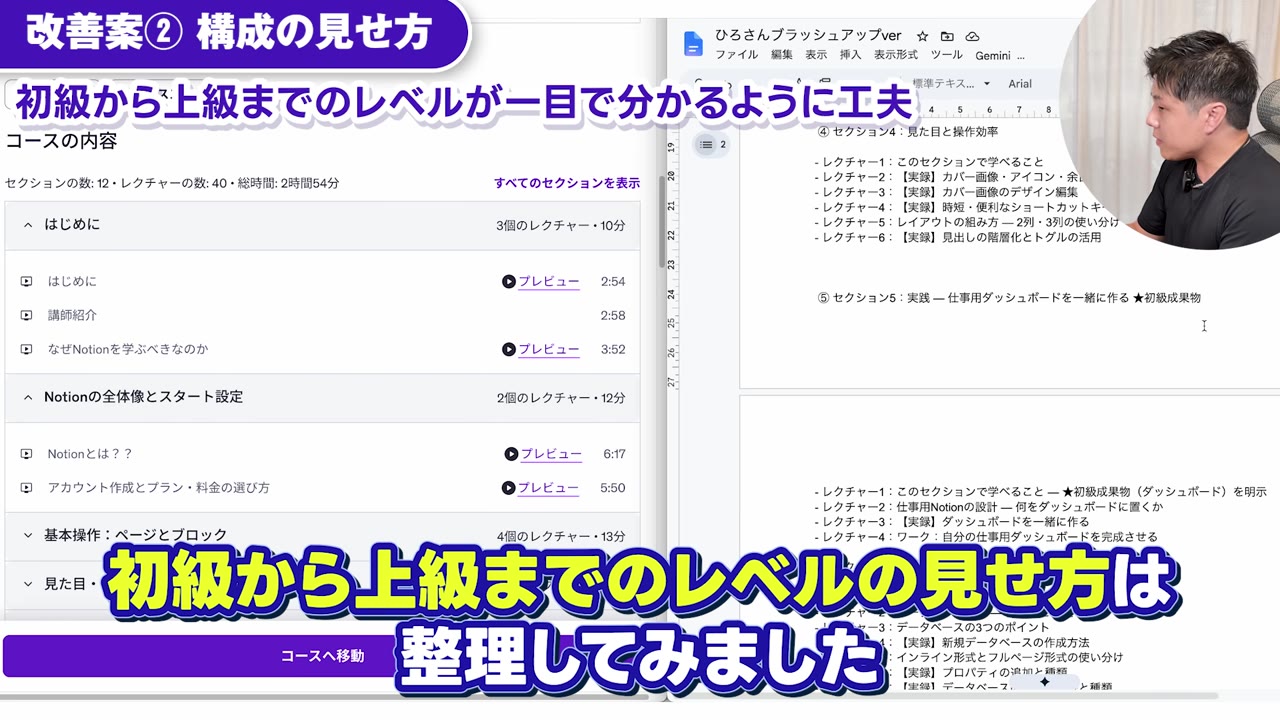Image resolution: width=1280 pixels, height=720 pixels.
Task: Click the play icon for はじめに preview
Action: coord(509,282)
